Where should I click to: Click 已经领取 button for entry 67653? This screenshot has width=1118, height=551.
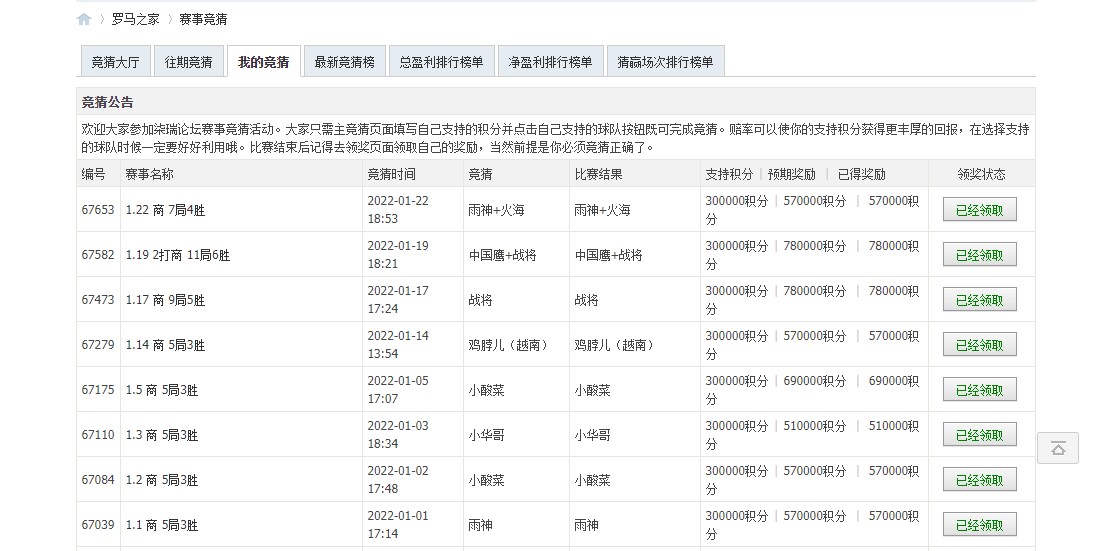click(x=979, y=210)
